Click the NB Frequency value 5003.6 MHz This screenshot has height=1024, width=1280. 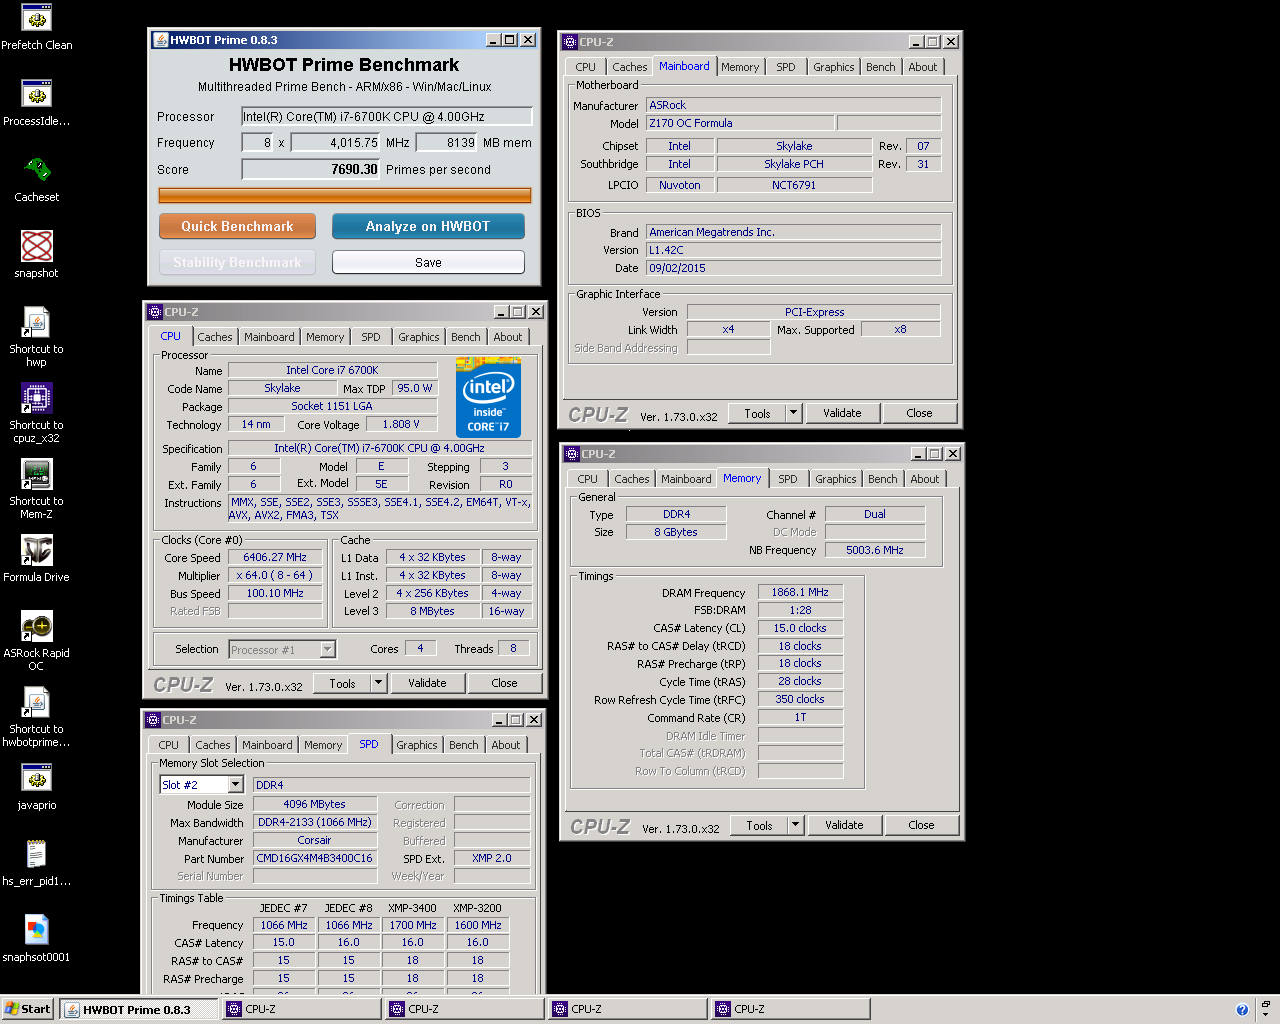(875, 551)
